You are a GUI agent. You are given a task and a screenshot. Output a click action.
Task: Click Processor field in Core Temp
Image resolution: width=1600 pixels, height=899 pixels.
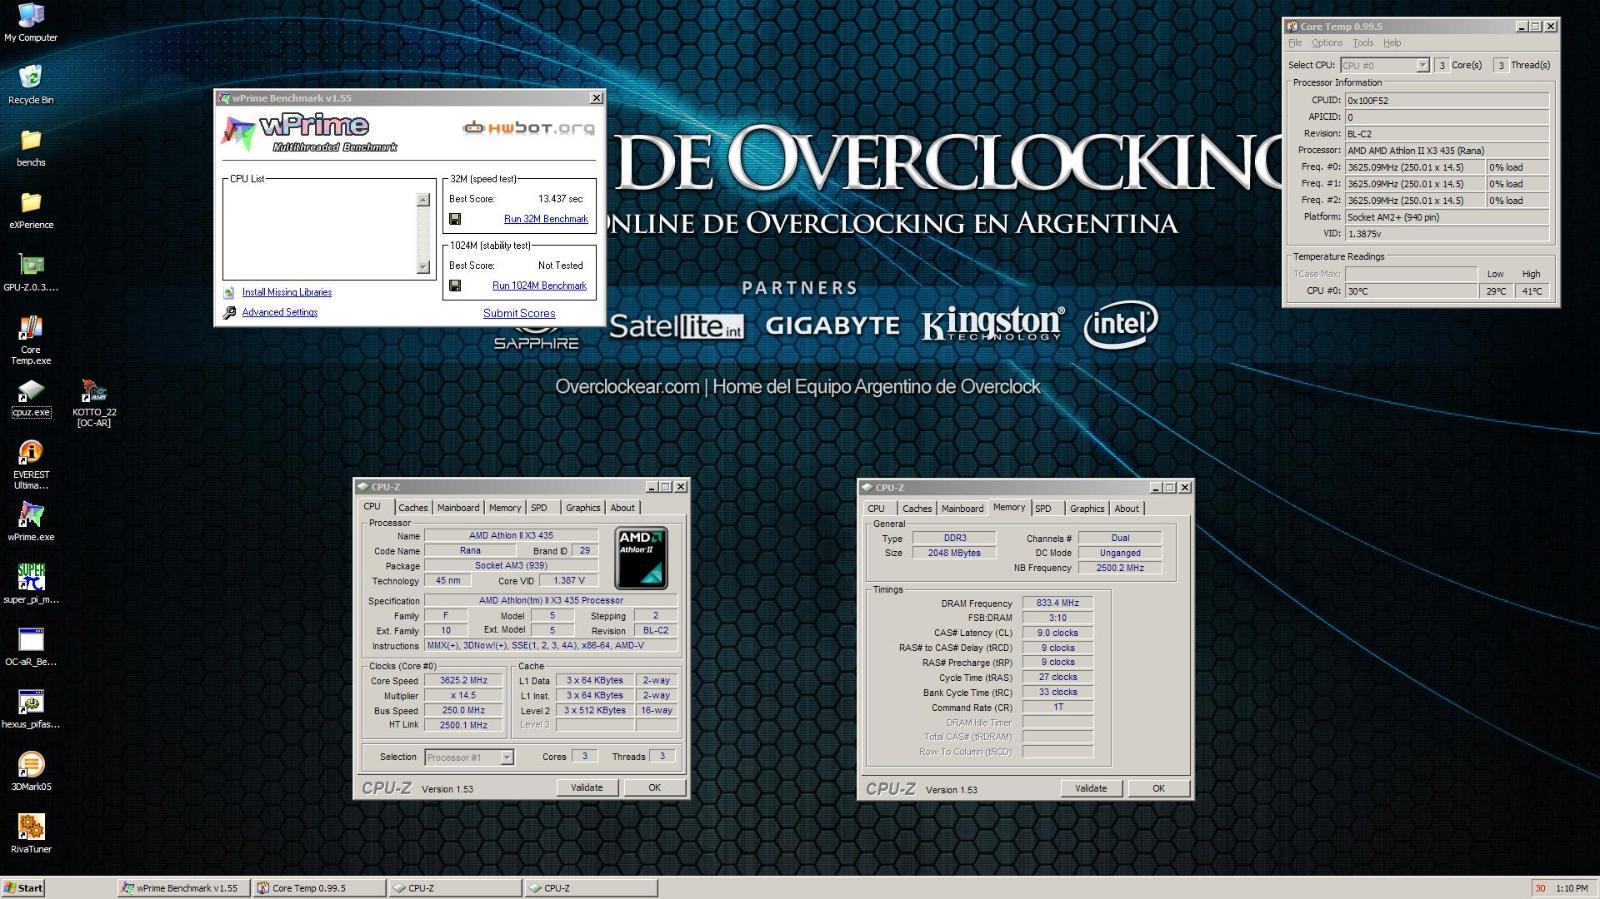click(x=1447, y=151)
